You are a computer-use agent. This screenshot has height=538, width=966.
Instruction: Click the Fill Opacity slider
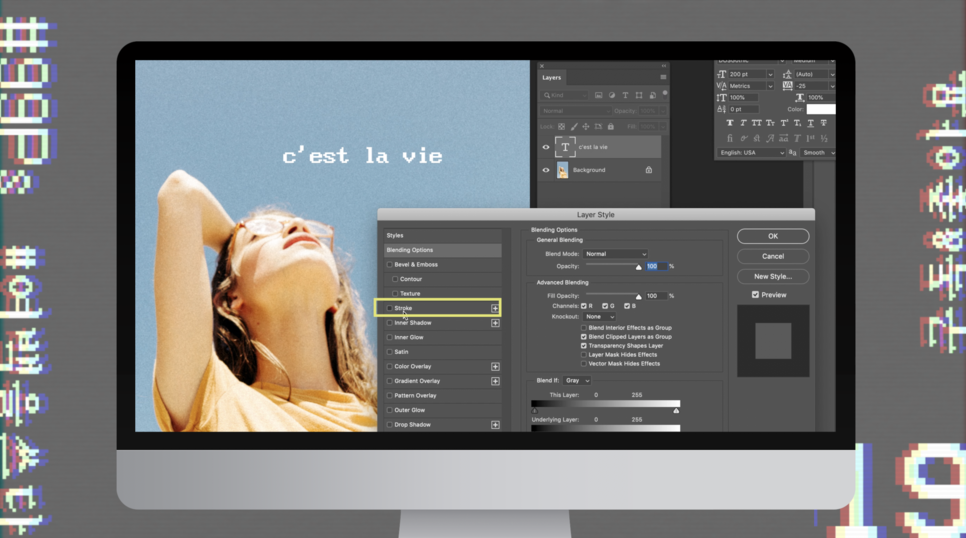(x=613, y=296)
